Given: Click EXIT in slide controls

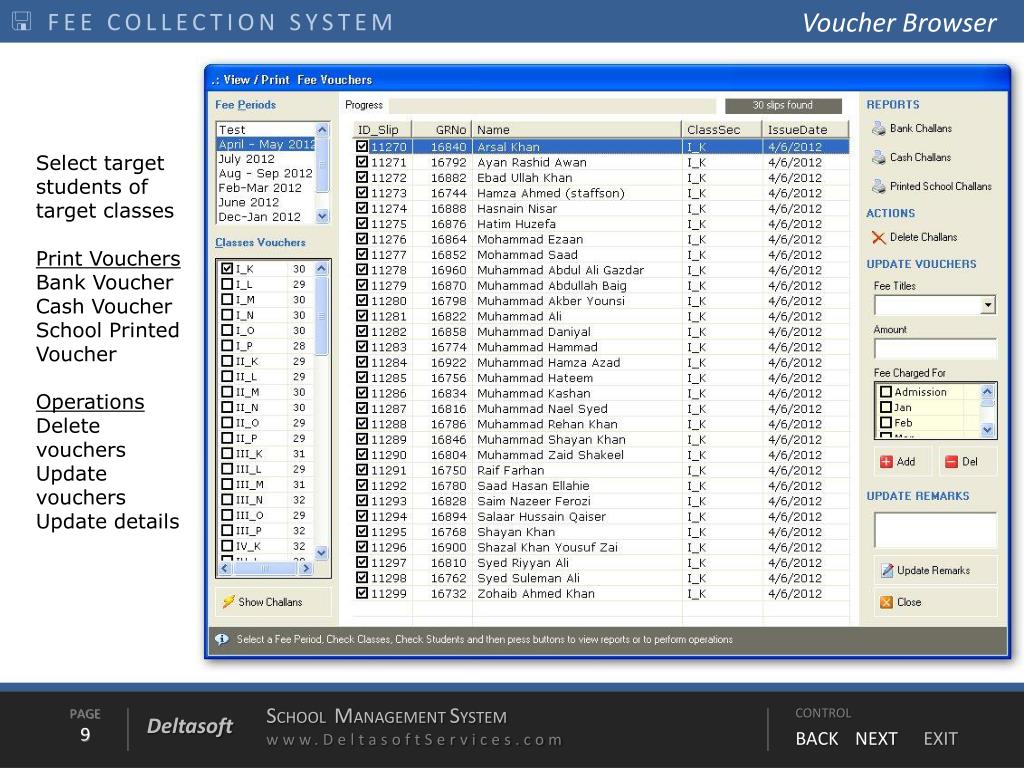Looking at the screenshot, I should (940, 739).
